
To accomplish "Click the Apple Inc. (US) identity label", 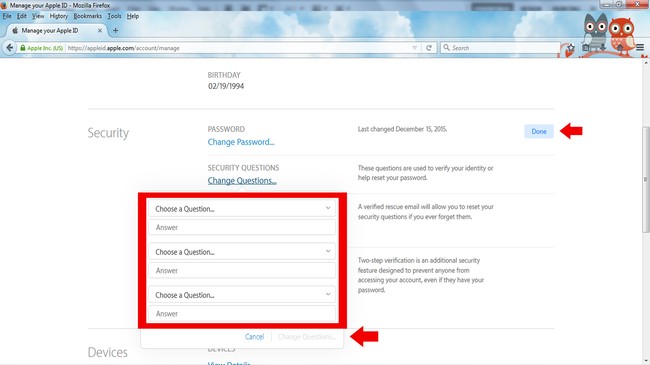I will 45,48.
